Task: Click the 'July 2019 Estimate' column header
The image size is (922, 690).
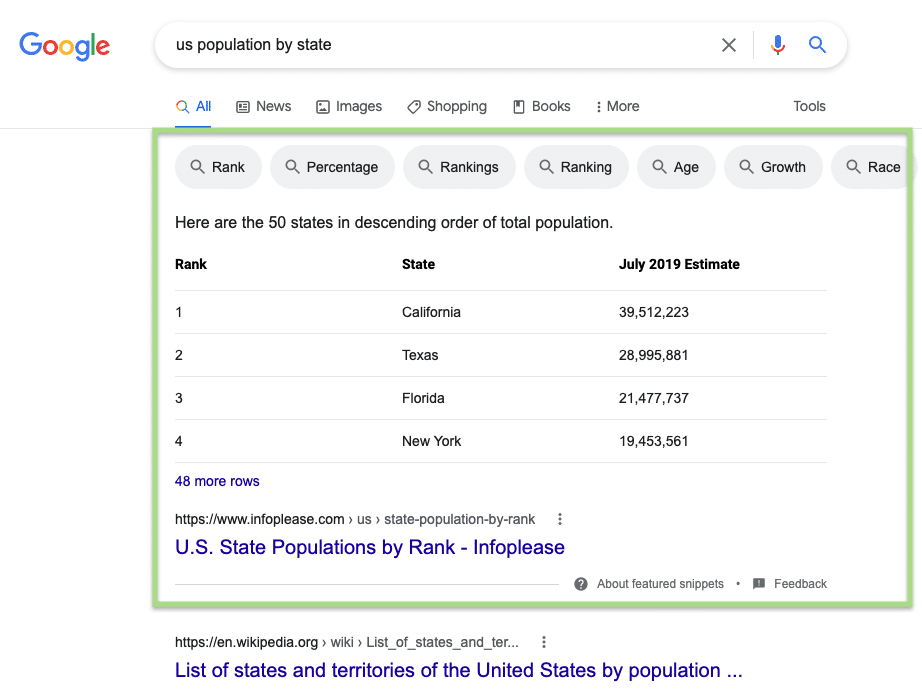Action: click(679, 264)
